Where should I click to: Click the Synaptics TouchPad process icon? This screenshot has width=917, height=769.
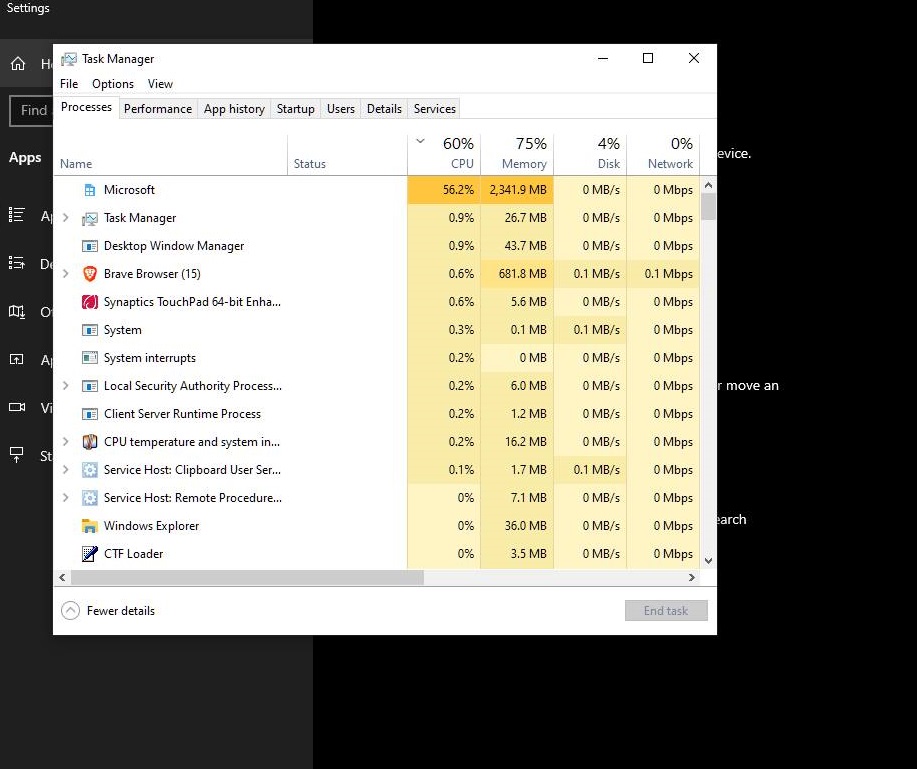(x=89, y=301)
